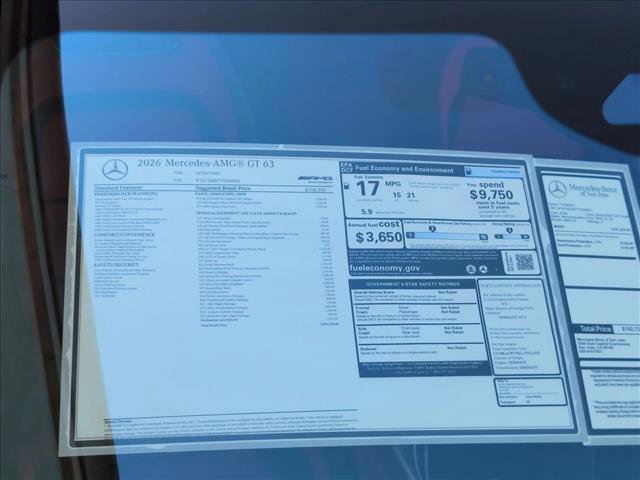The height and width of the screenshot is (480, 640).
Task: Click the '$9,750' five-year fuel cost figure
Action: click(491, 195)
